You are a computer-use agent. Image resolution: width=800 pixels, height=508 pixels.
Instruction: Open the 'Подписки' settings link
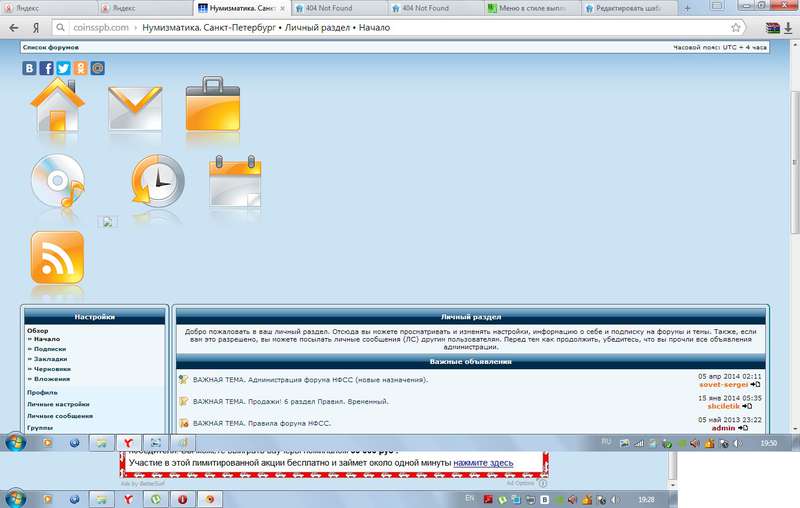pos(52,349)
